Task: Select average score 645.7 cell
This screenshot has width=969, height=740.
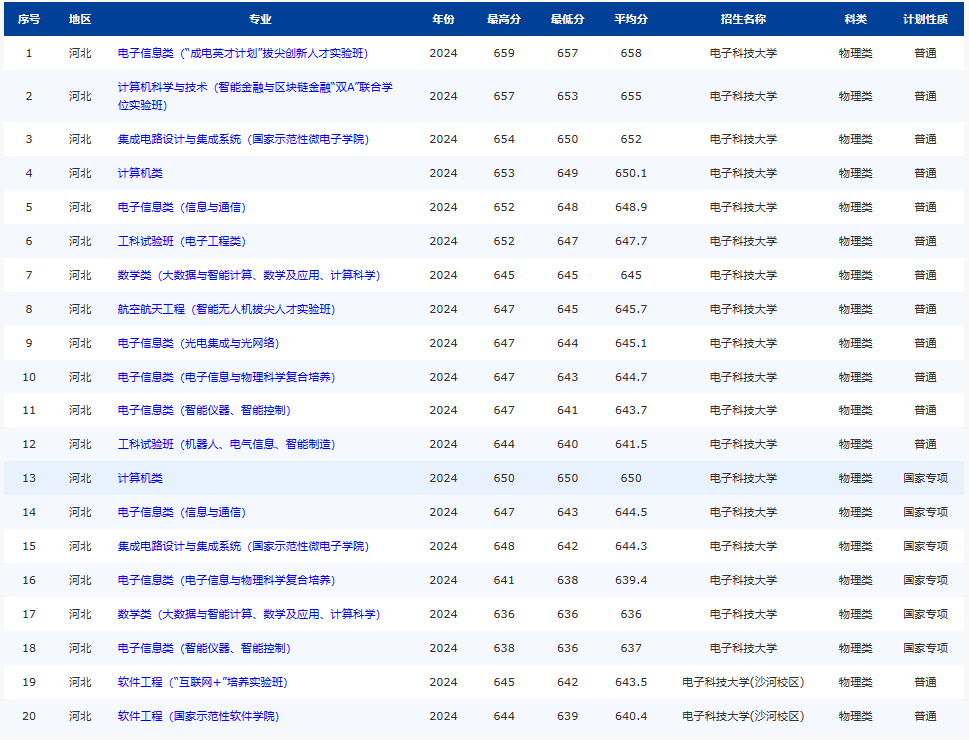Action: point(631,309)
